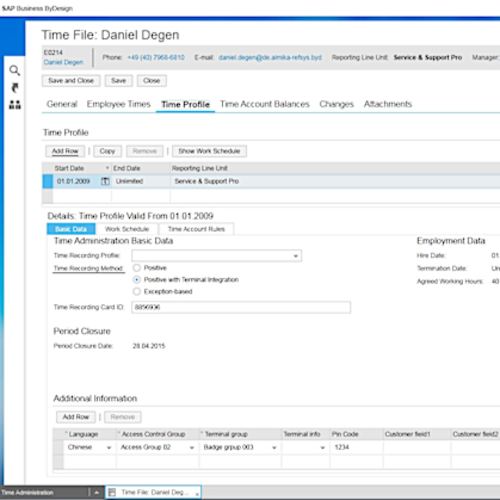Select the Additional Information row selector for Chinese
Viewport: 500px width, 500px height.
click(x=58, y=447)
